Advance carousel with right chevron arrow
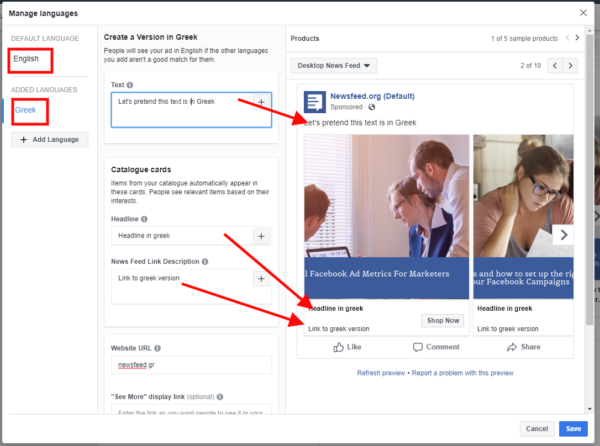The width and height of the screenshot is (600, 446). (563, 235)
